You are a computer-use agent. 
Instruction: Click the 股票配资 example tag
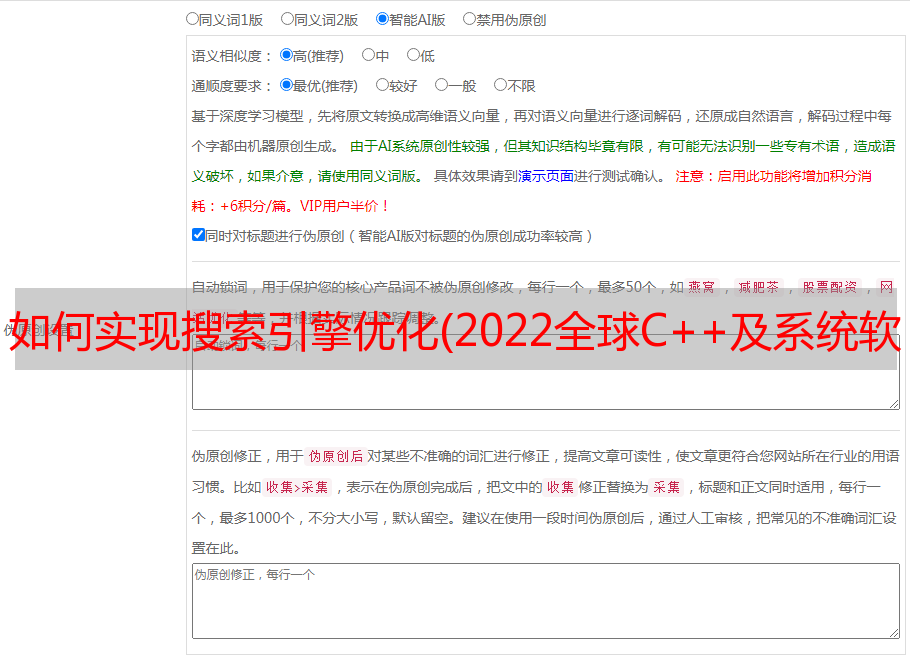coord(829,287)
